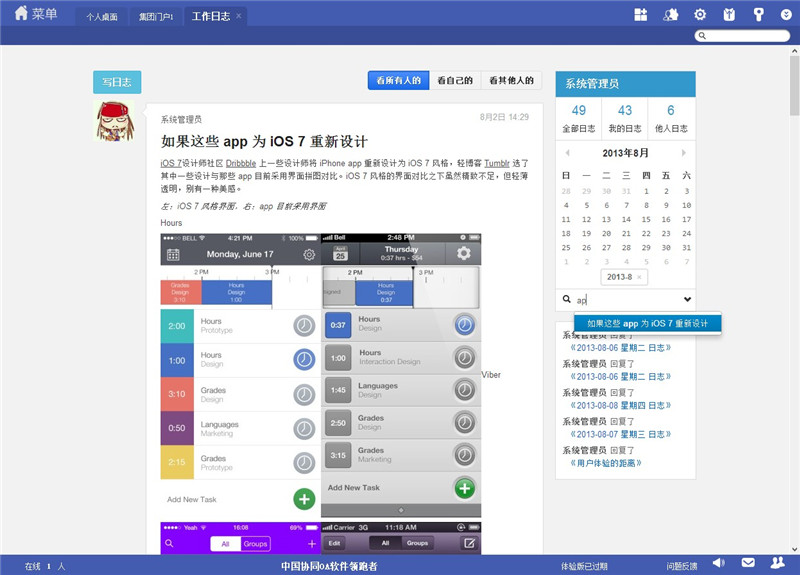Click the 问题反馈 link in status bar
Screen dimensions: 800x575
point(682,566)
